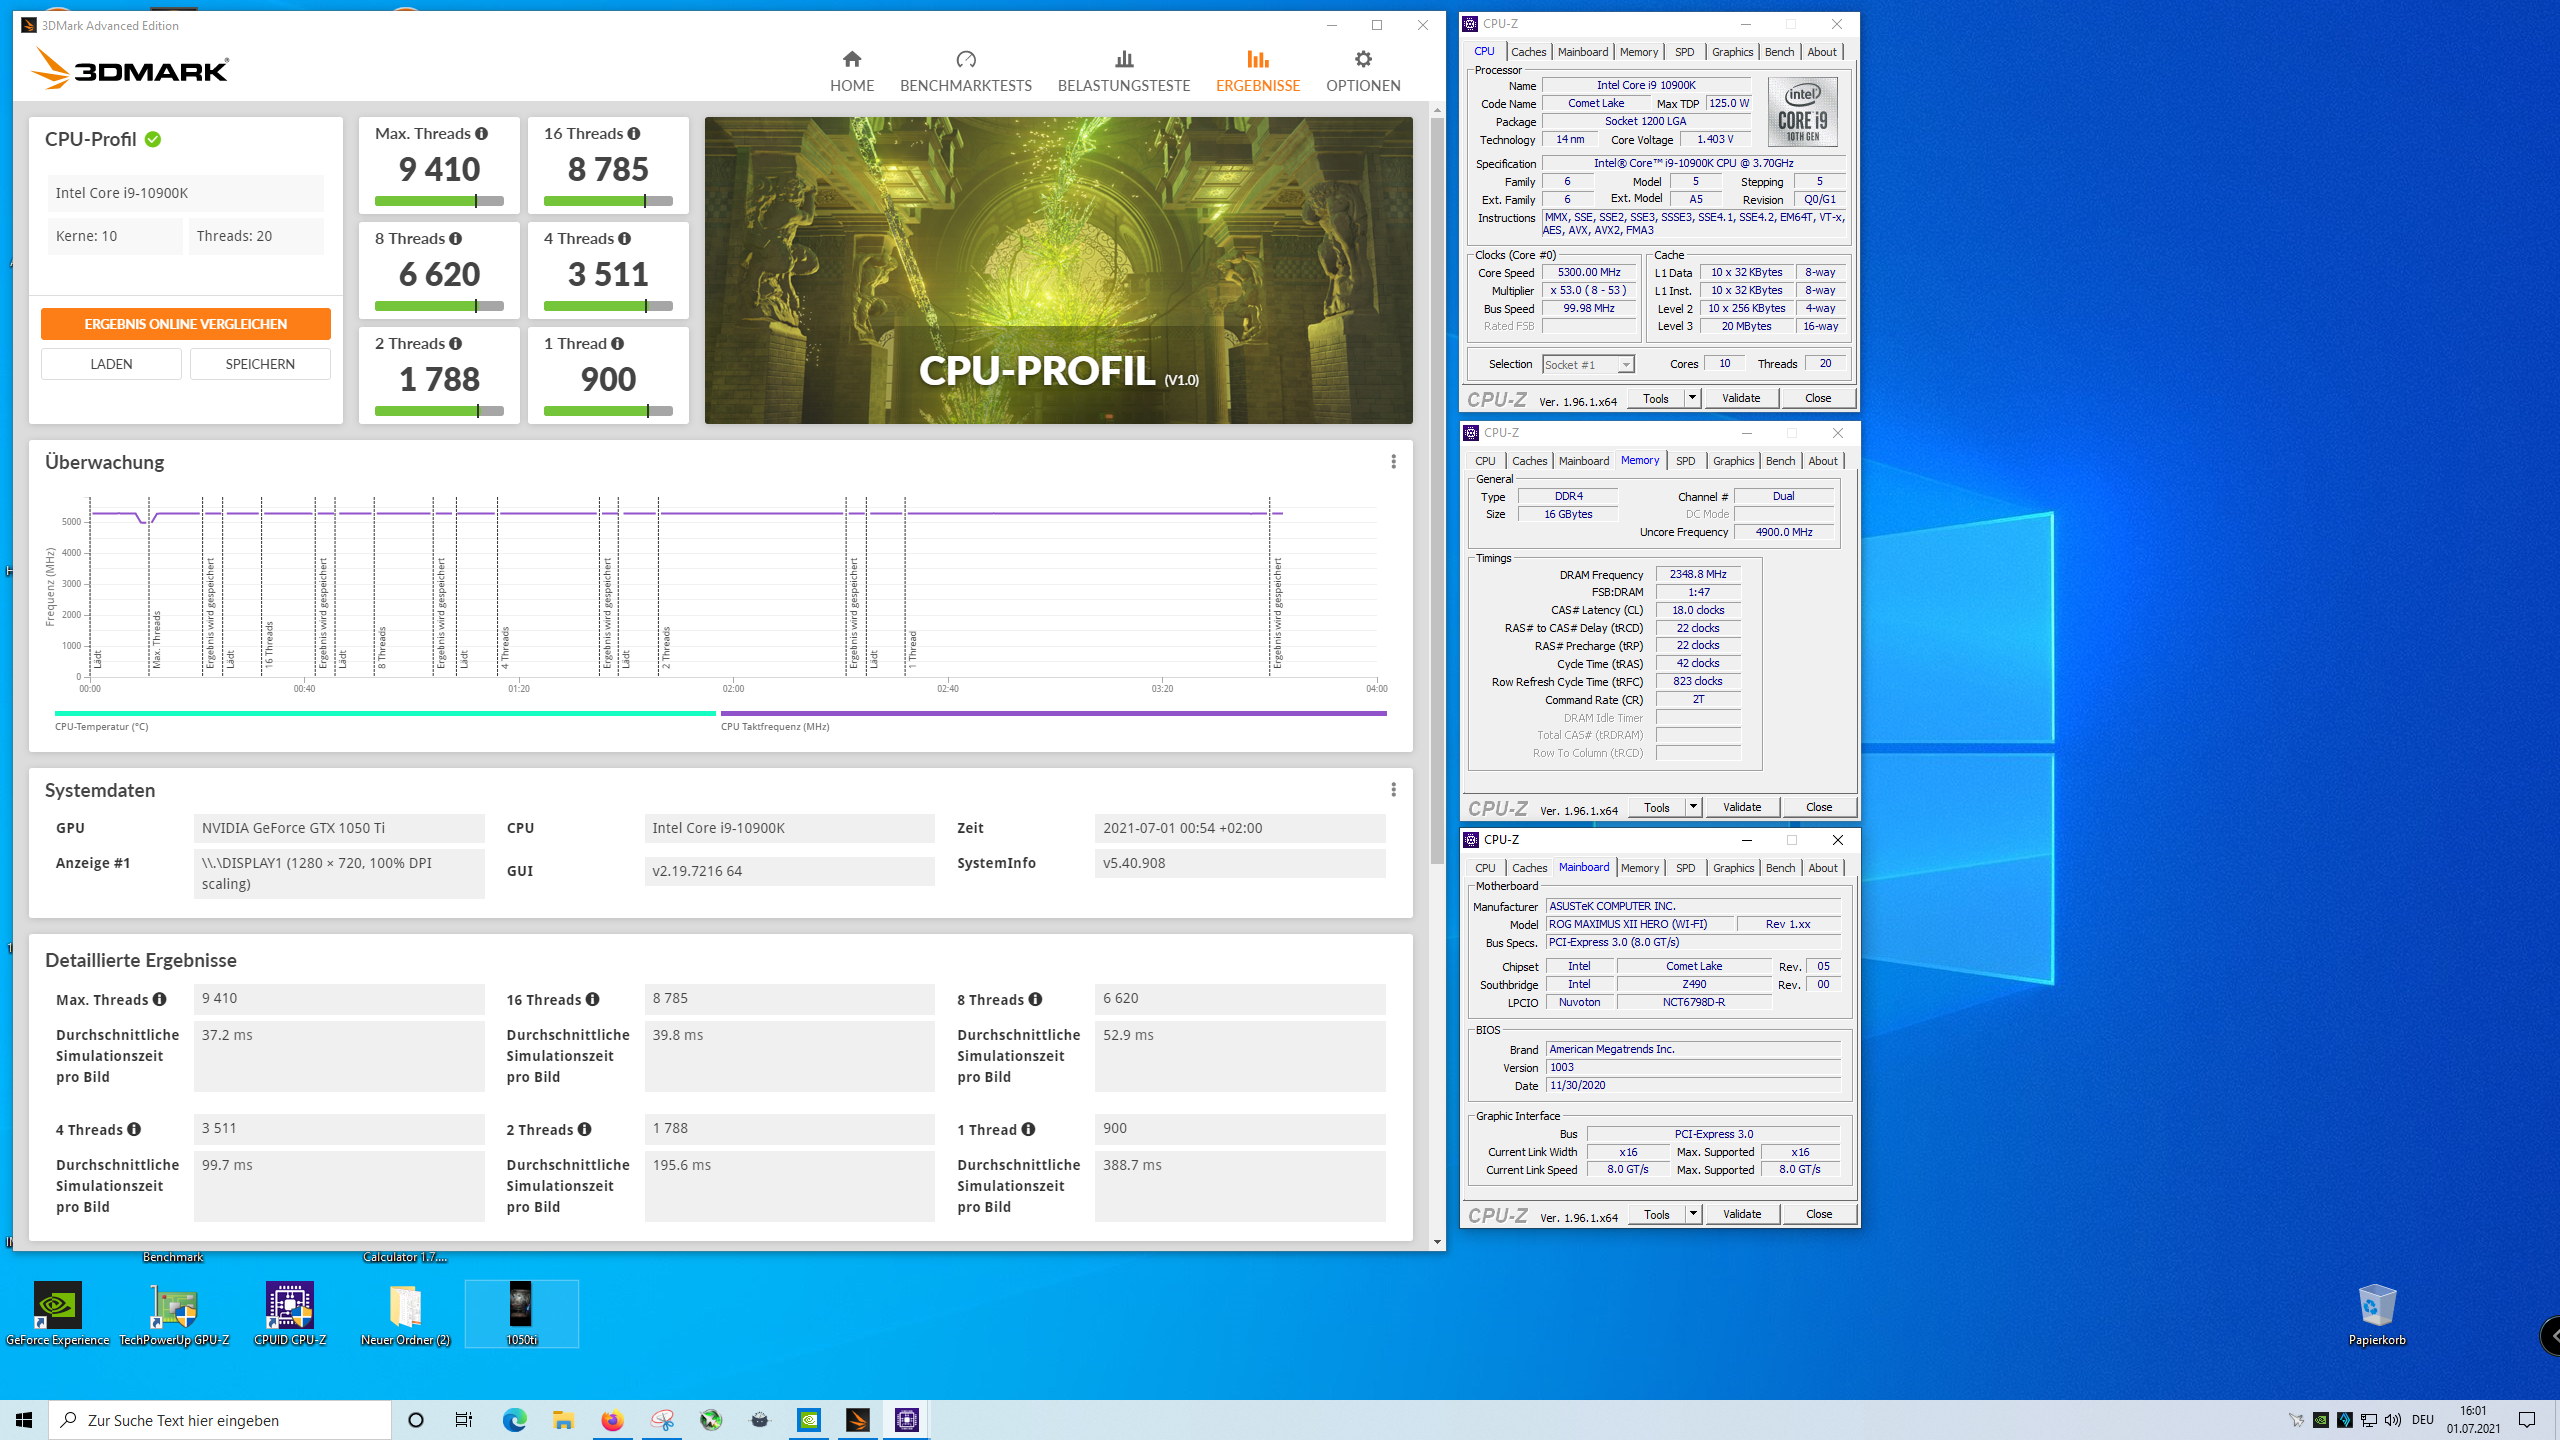Click Validate in top CPU-Z window

[x=1741, y=398]
